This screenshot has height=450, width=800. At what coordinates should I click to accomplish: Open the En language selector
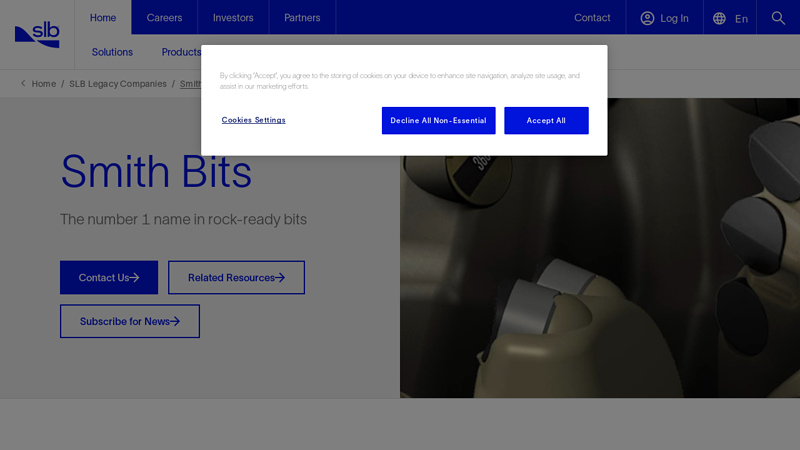[730, 18]
